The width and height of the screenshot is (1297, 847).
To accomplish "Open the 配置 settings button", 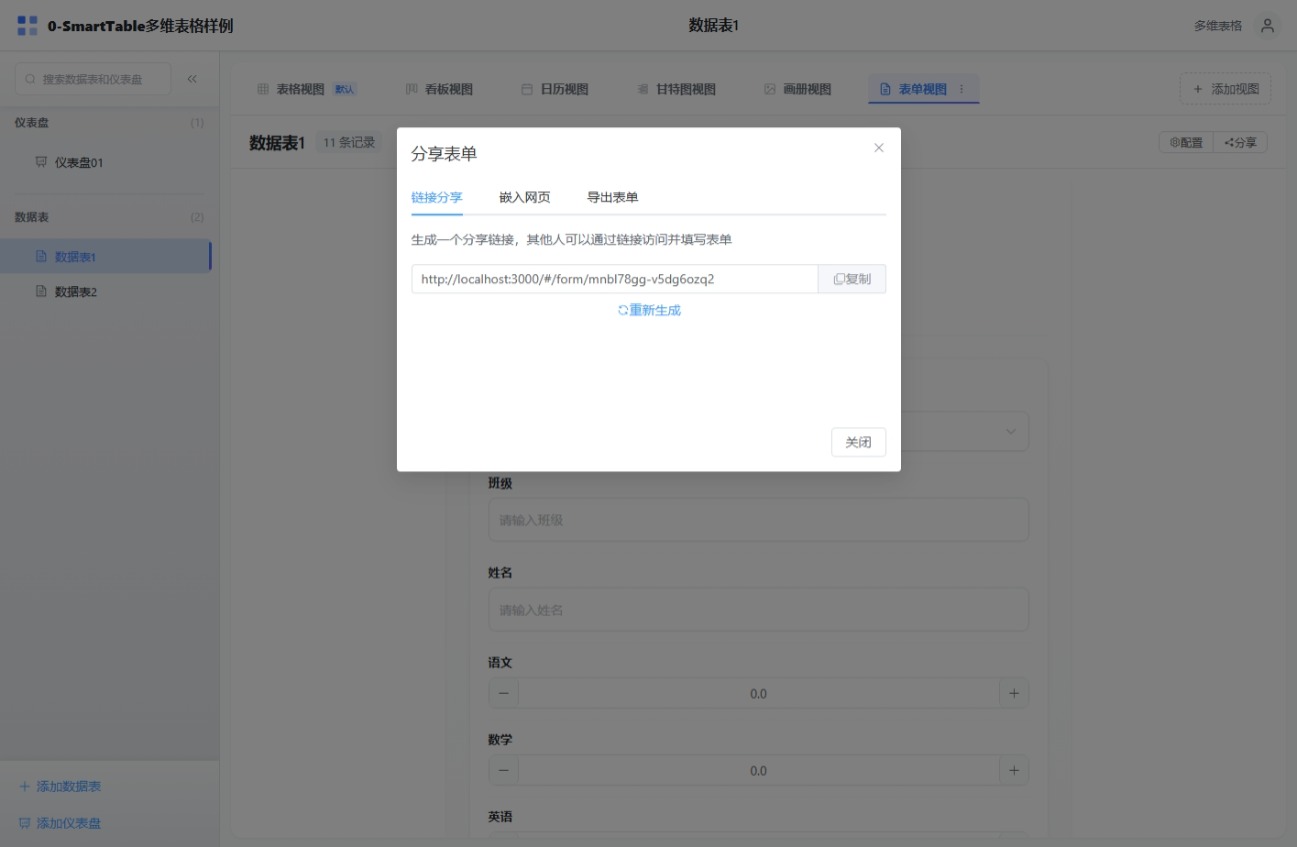I will pos(1185,143).
